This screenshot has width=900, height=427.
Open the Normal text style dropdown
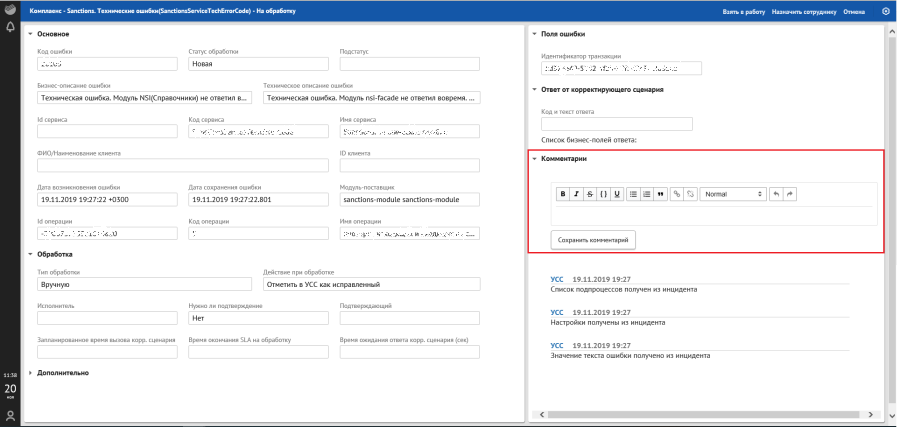pyautogui.click(x=733, y=194)
